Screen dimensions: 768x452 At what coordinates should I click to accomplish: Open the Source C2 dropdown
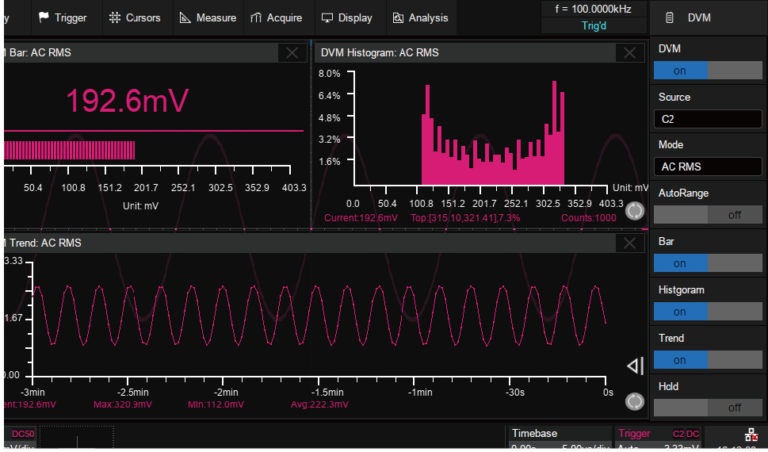708,119
